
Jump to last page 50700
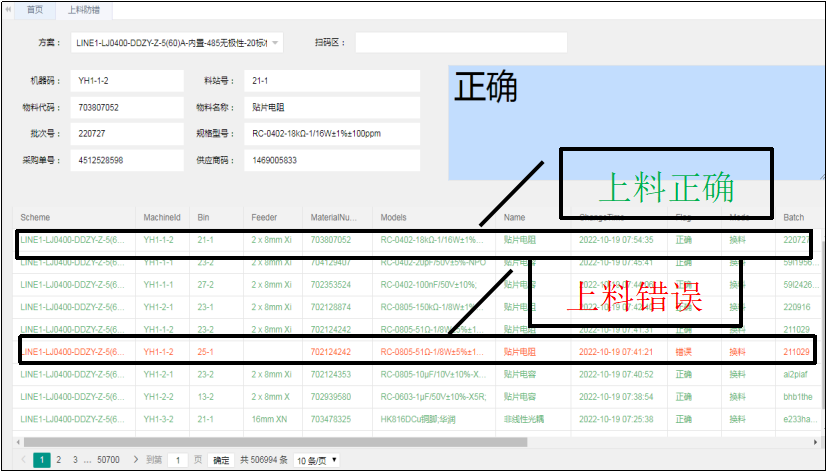[x=108, y=460]
